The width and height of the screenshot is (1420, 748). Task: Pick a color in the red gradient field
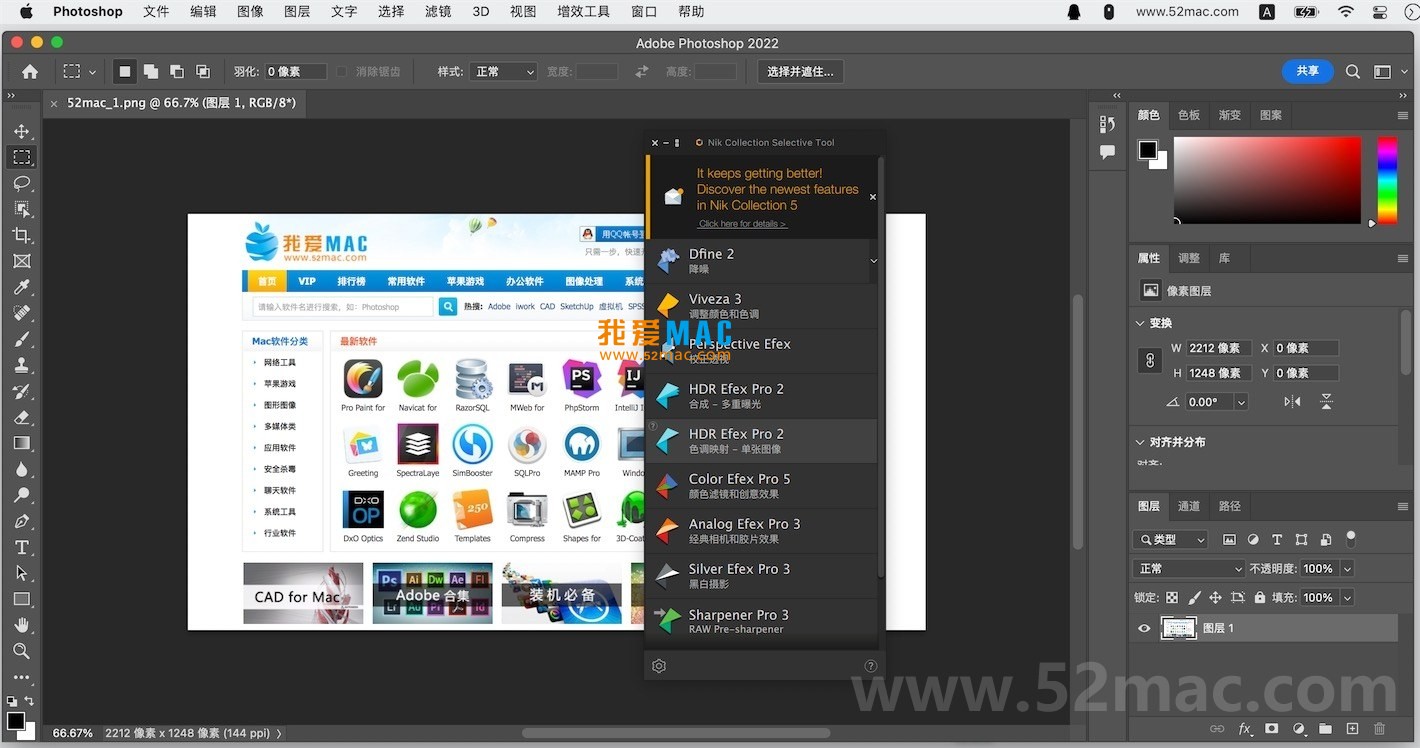[1267, 180]
